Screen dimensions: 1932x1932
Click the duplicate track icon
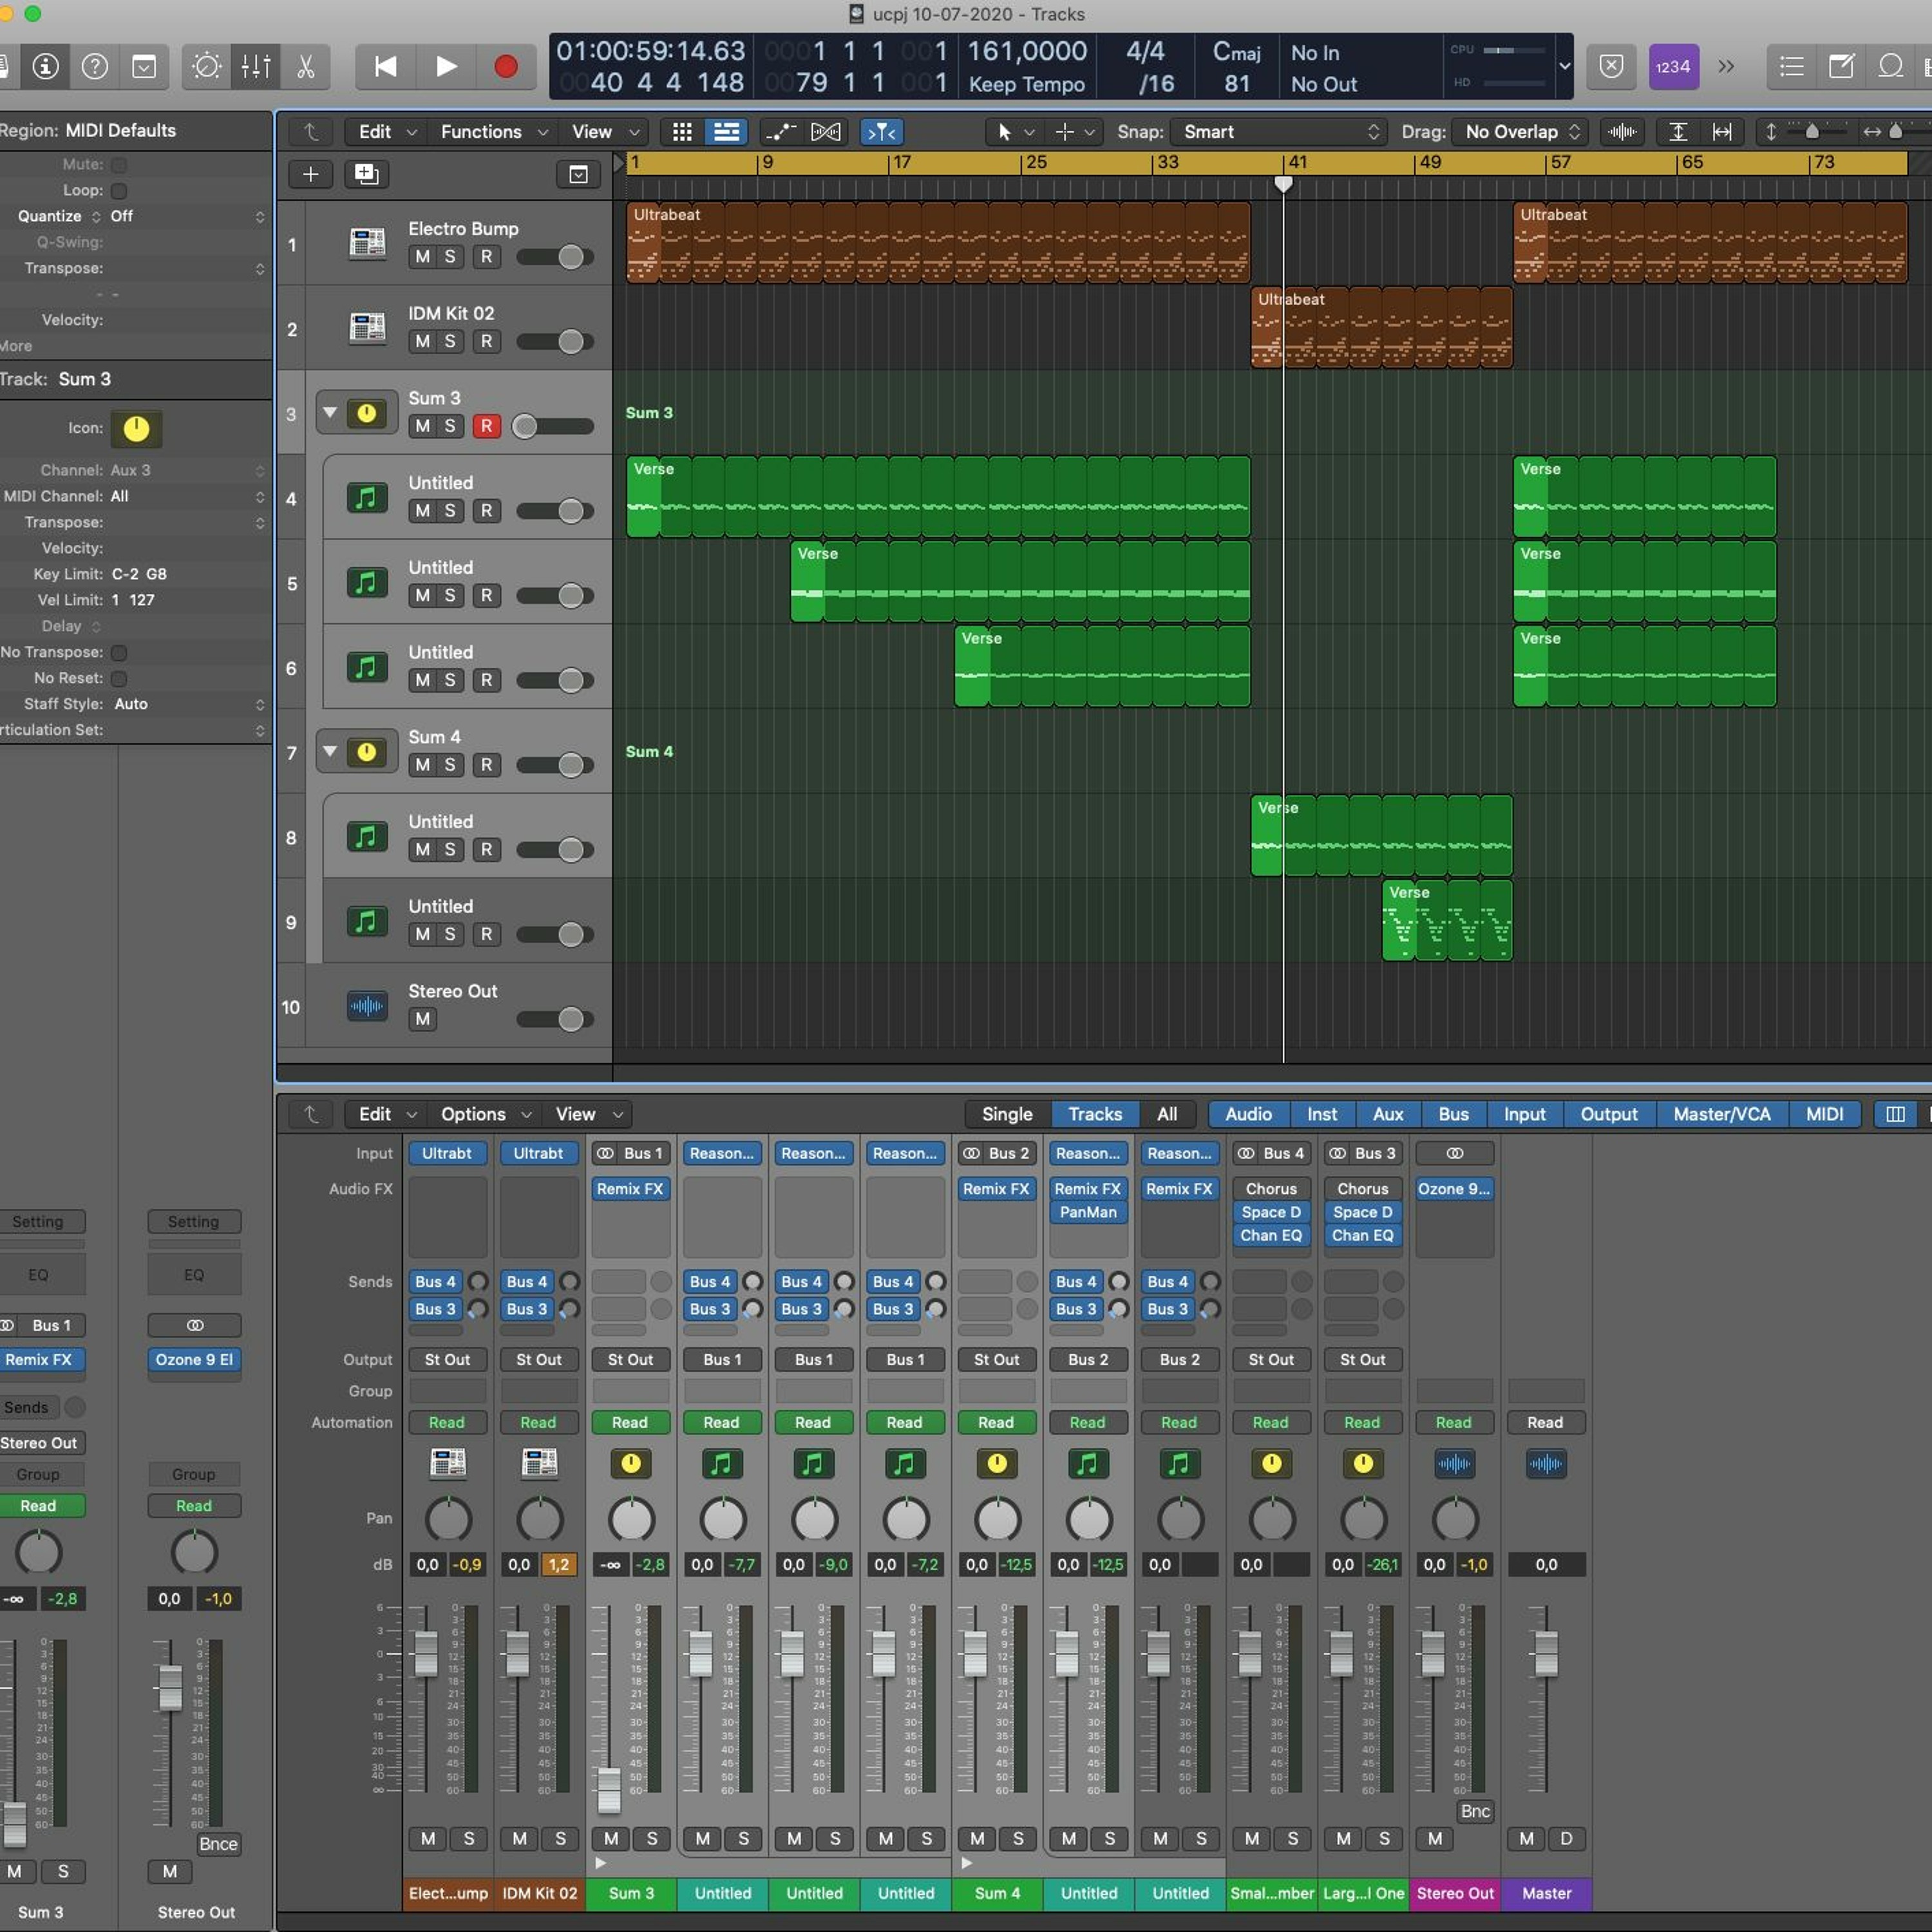(367, 175)
